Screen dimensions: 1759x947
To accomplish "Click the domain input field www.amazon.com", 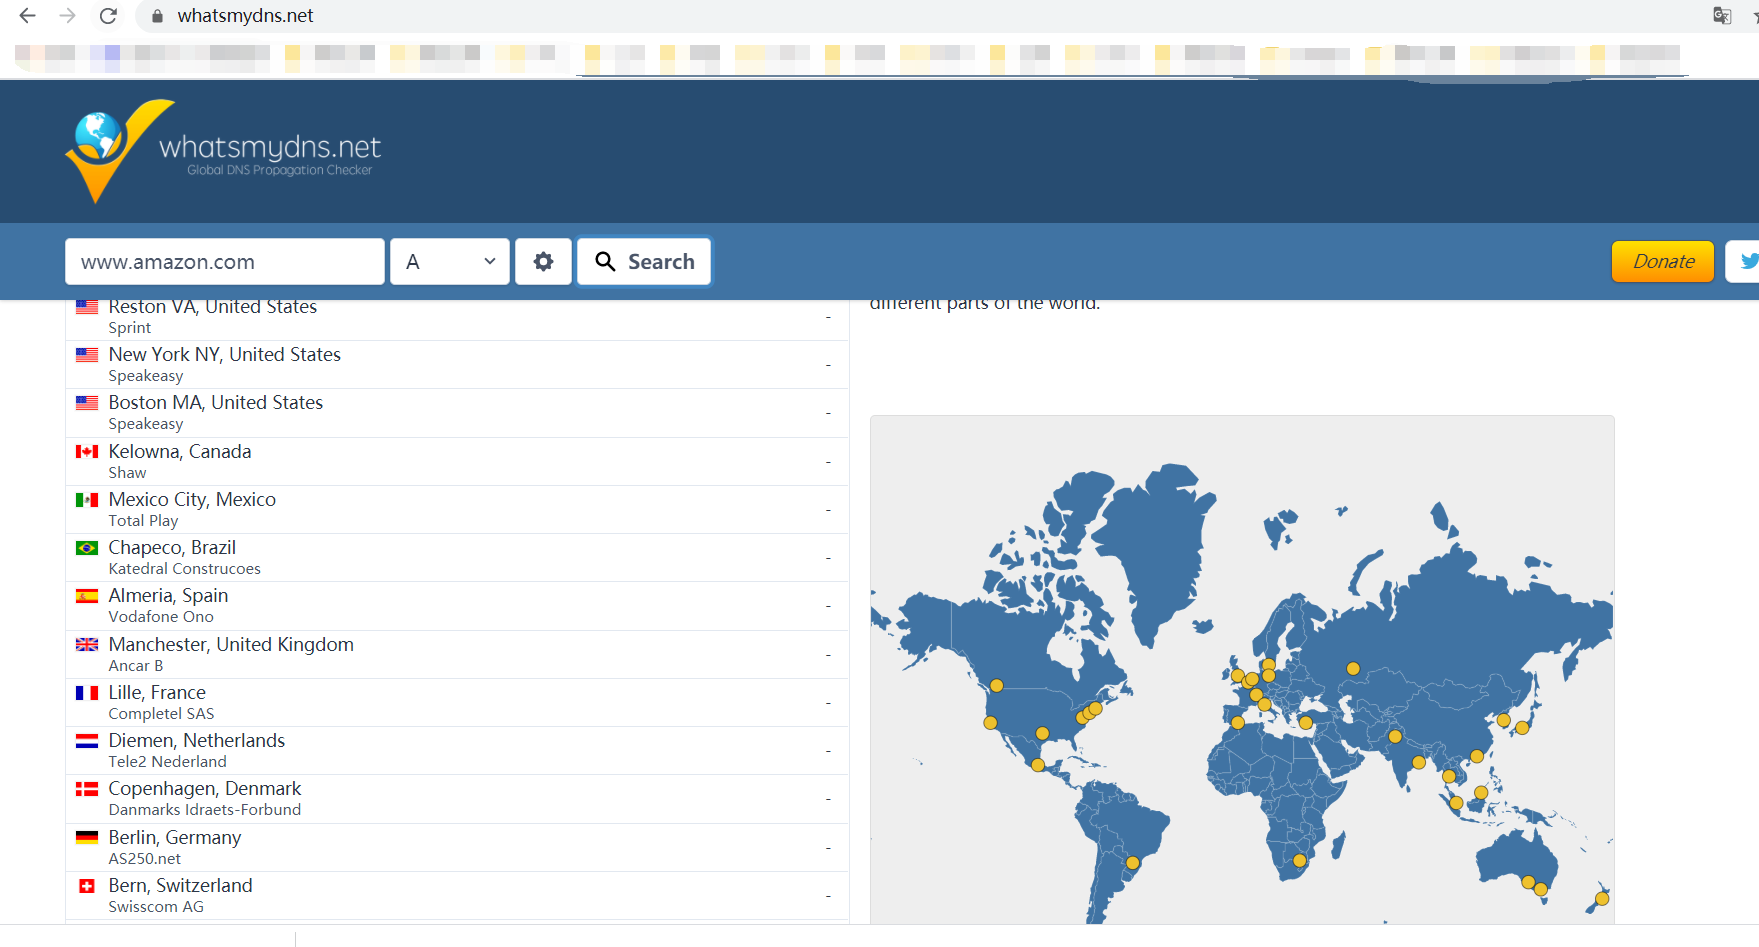I will tap(225, 261).
